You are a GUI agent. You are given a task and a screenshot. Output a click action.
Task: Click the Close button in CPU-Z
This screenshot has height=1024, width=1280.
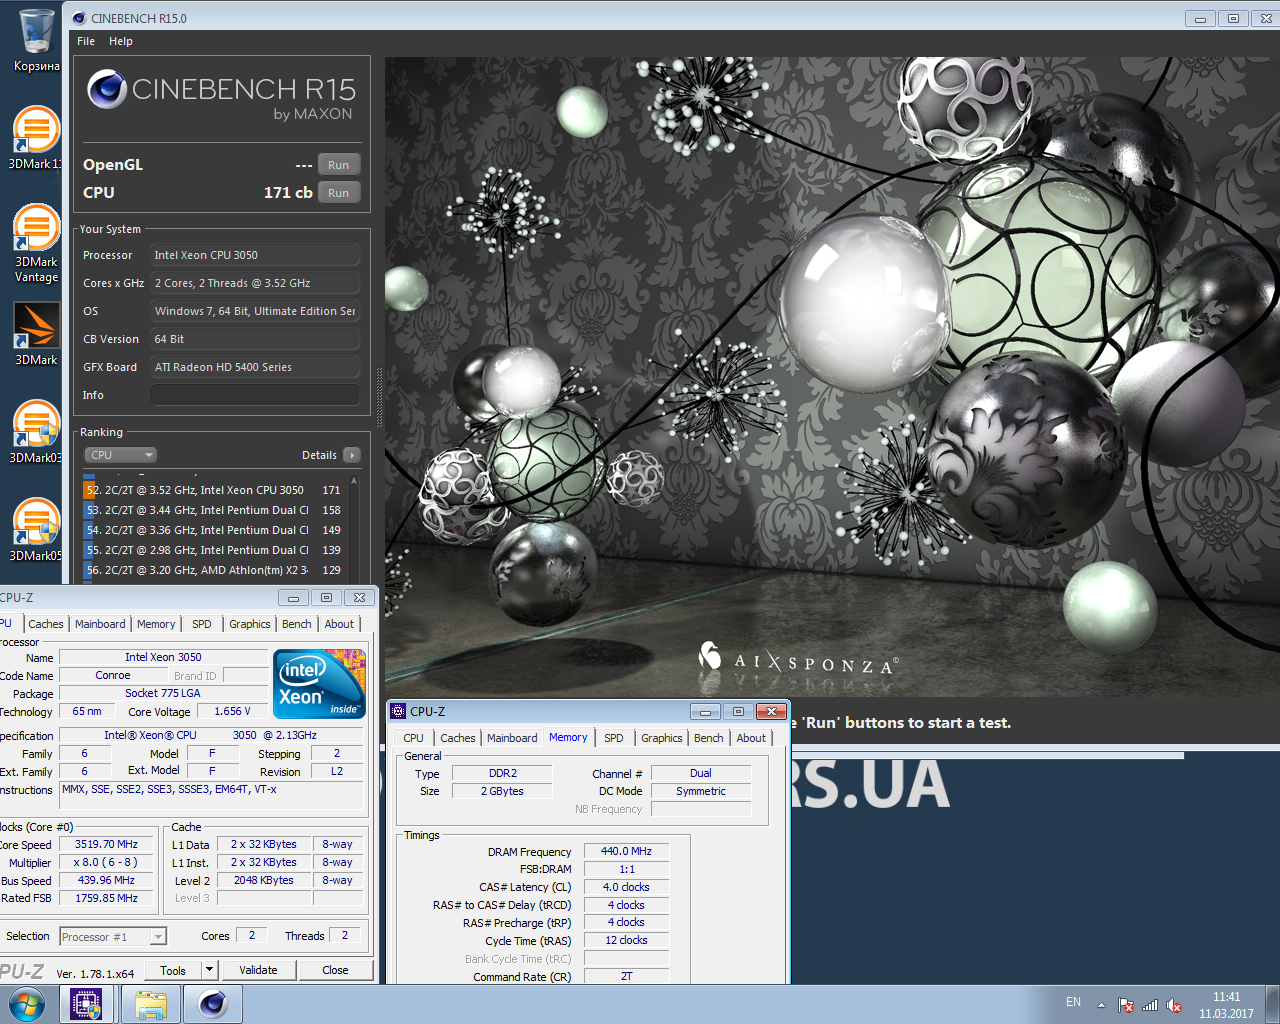coord(335,970)
